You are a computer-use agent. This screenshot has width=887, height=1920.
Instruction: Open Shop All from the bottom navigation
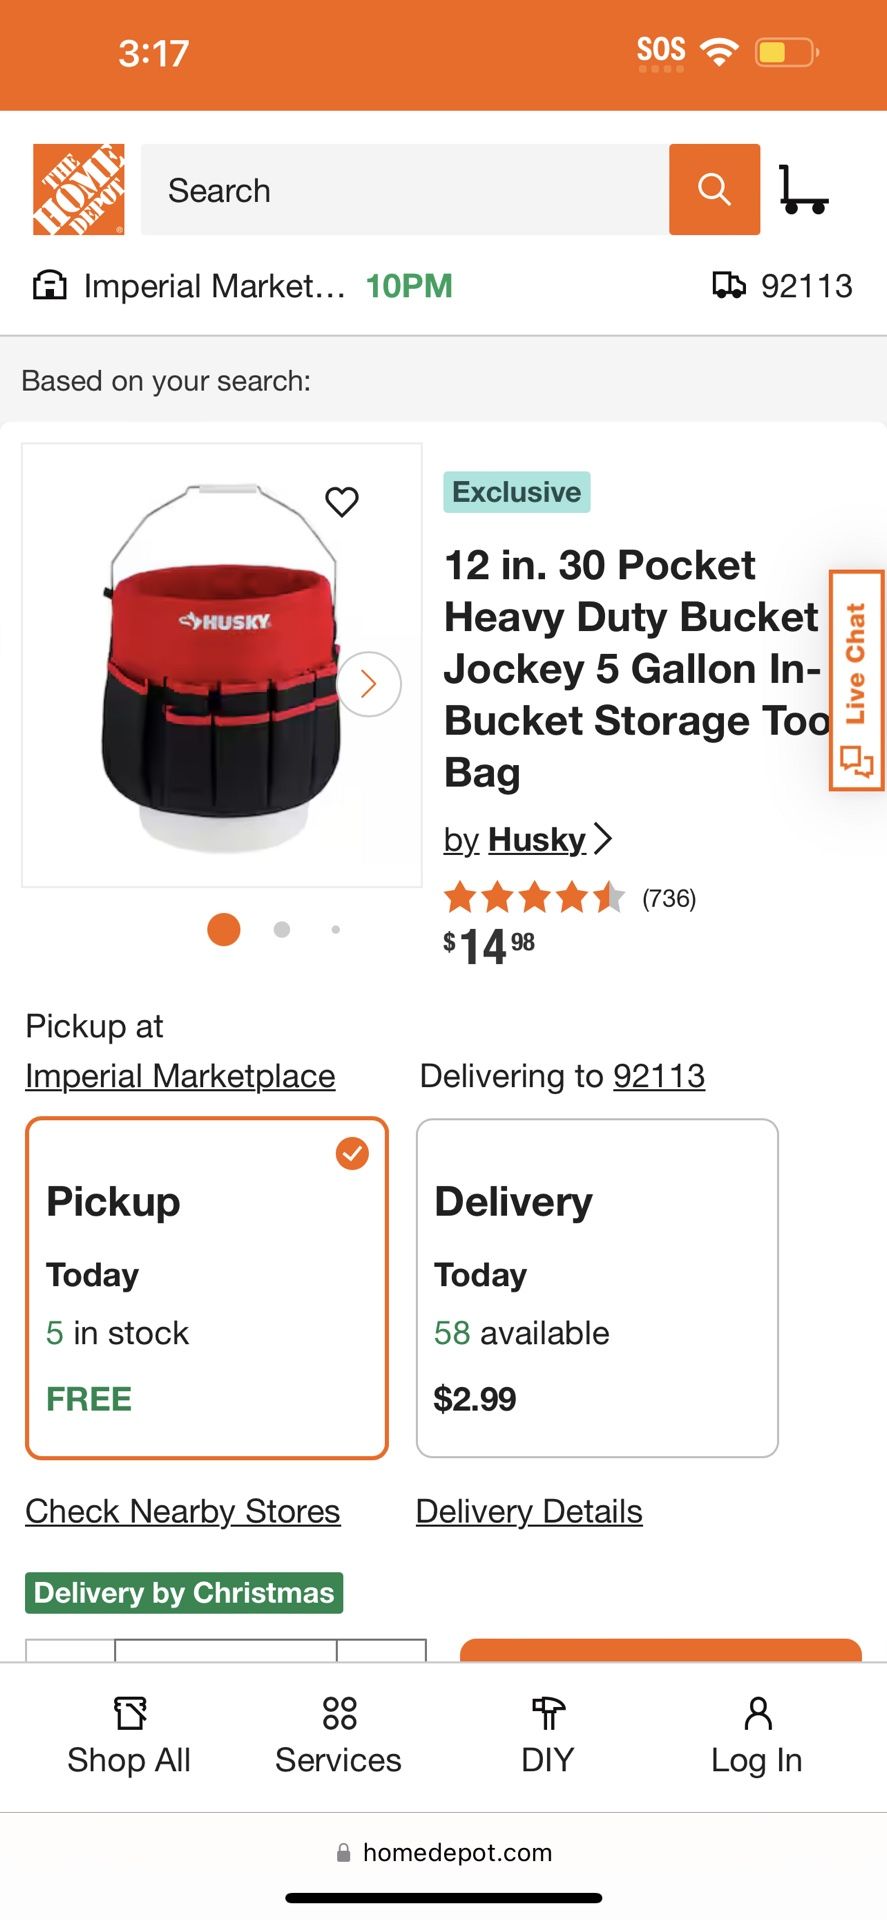[128, 1735]
